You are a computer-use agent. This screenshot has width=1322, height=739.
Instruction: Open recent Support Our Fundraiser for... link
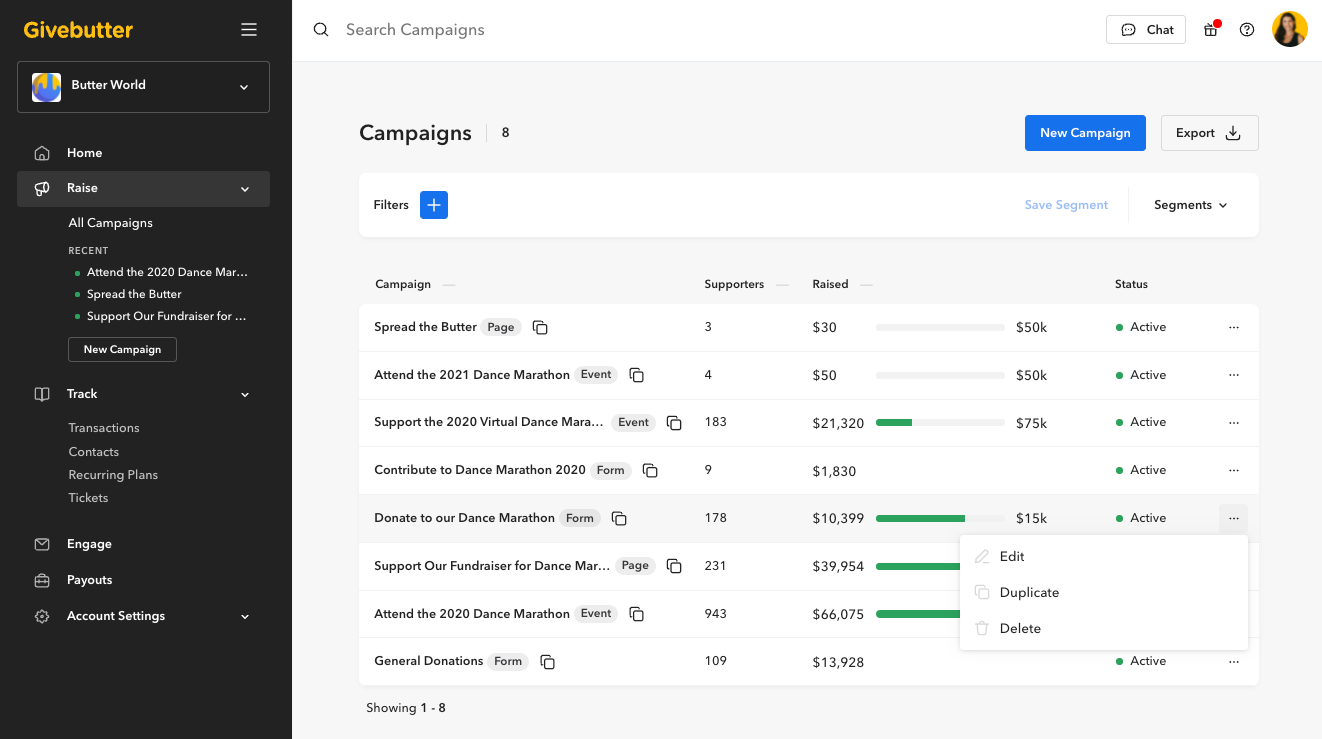(166, 316)
